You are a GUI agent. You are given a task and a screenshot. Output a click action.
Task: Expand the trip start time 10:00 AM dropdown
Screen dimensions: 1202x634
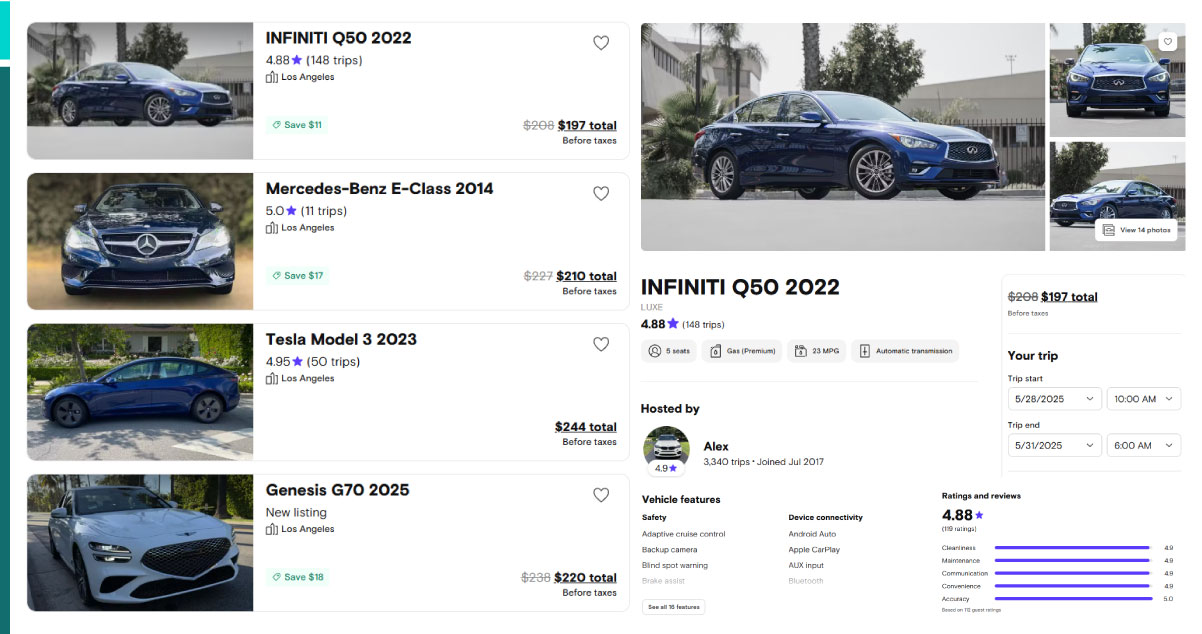point(1143,399)
